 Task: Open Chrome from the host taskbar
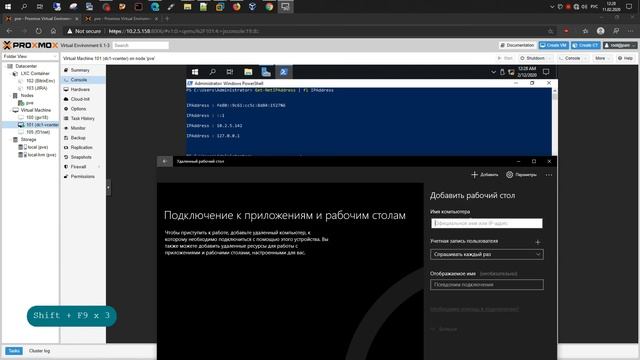pyautogui.click(x=269, y=7)
